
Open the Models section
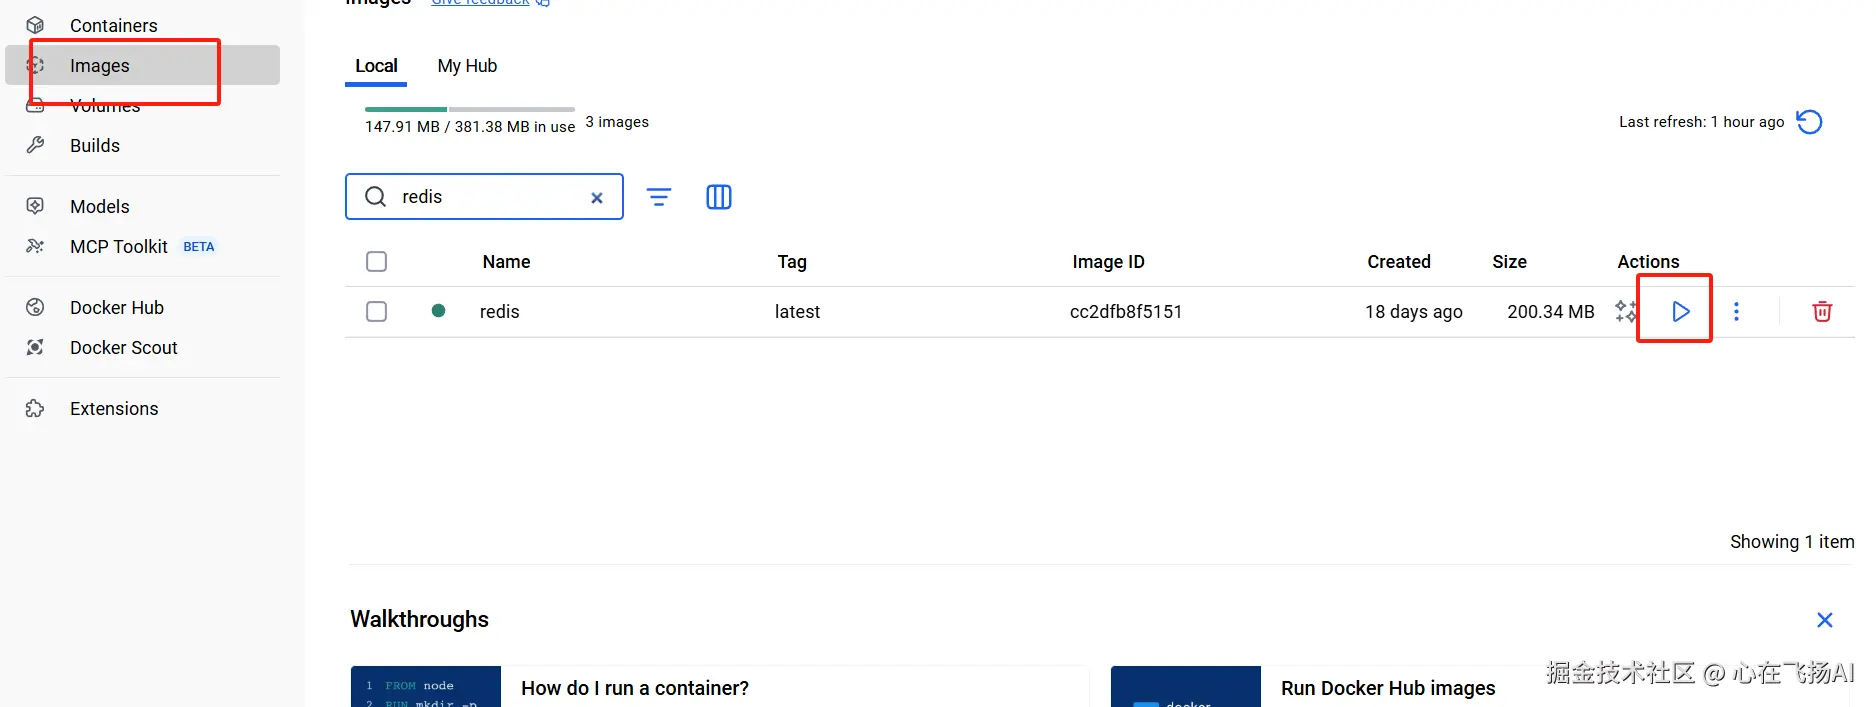click(x=142, y=206)
